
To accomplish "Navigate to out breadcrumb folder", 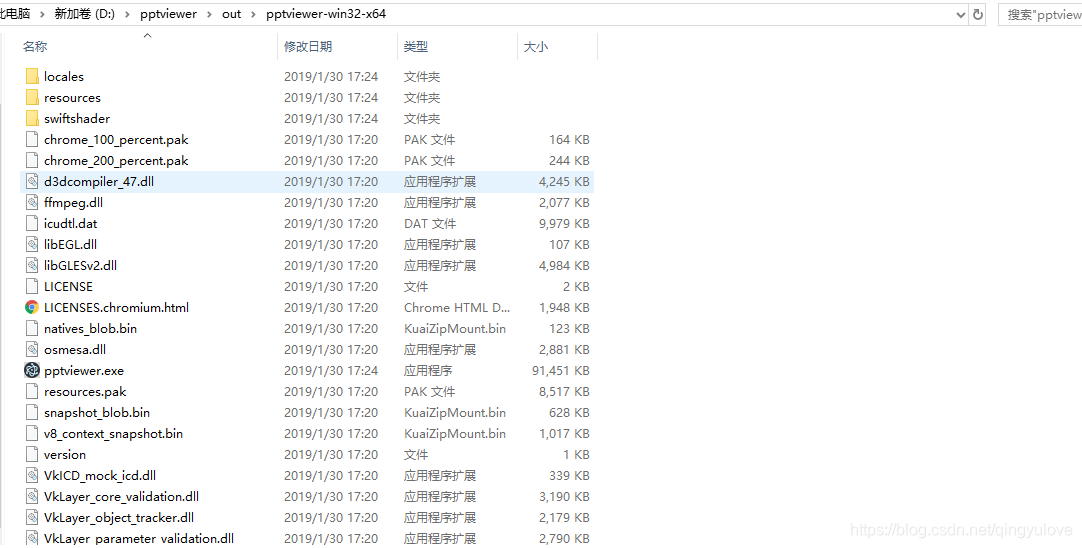I will (x=232, y=14).
